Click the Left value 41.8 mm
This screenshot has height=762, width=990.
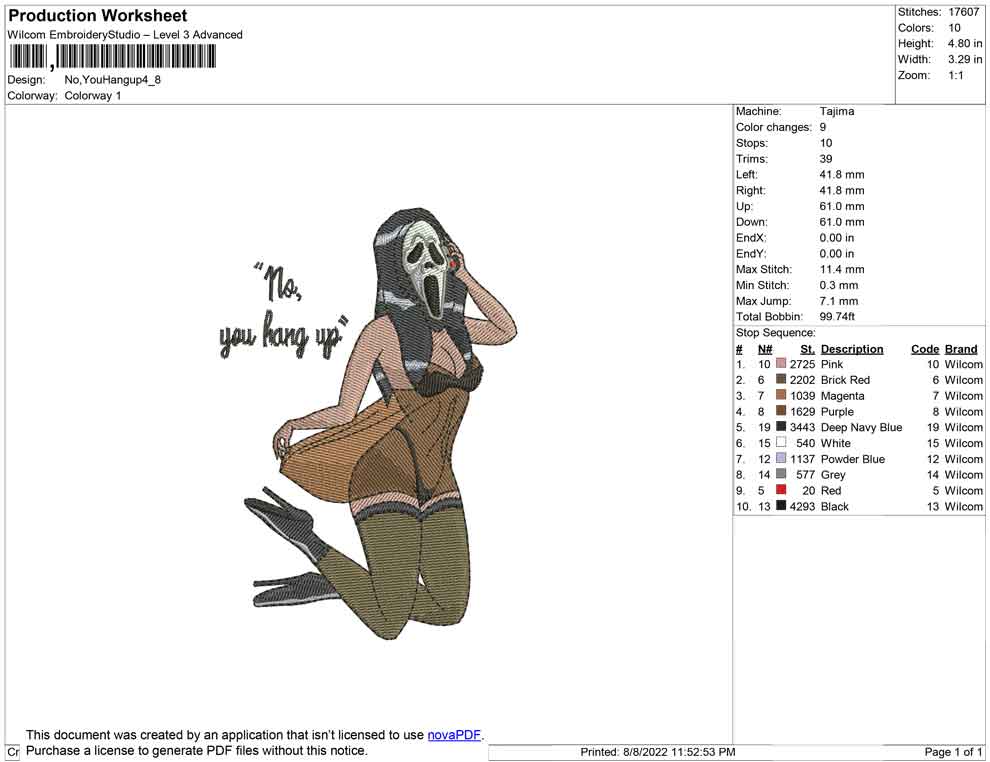842,174
